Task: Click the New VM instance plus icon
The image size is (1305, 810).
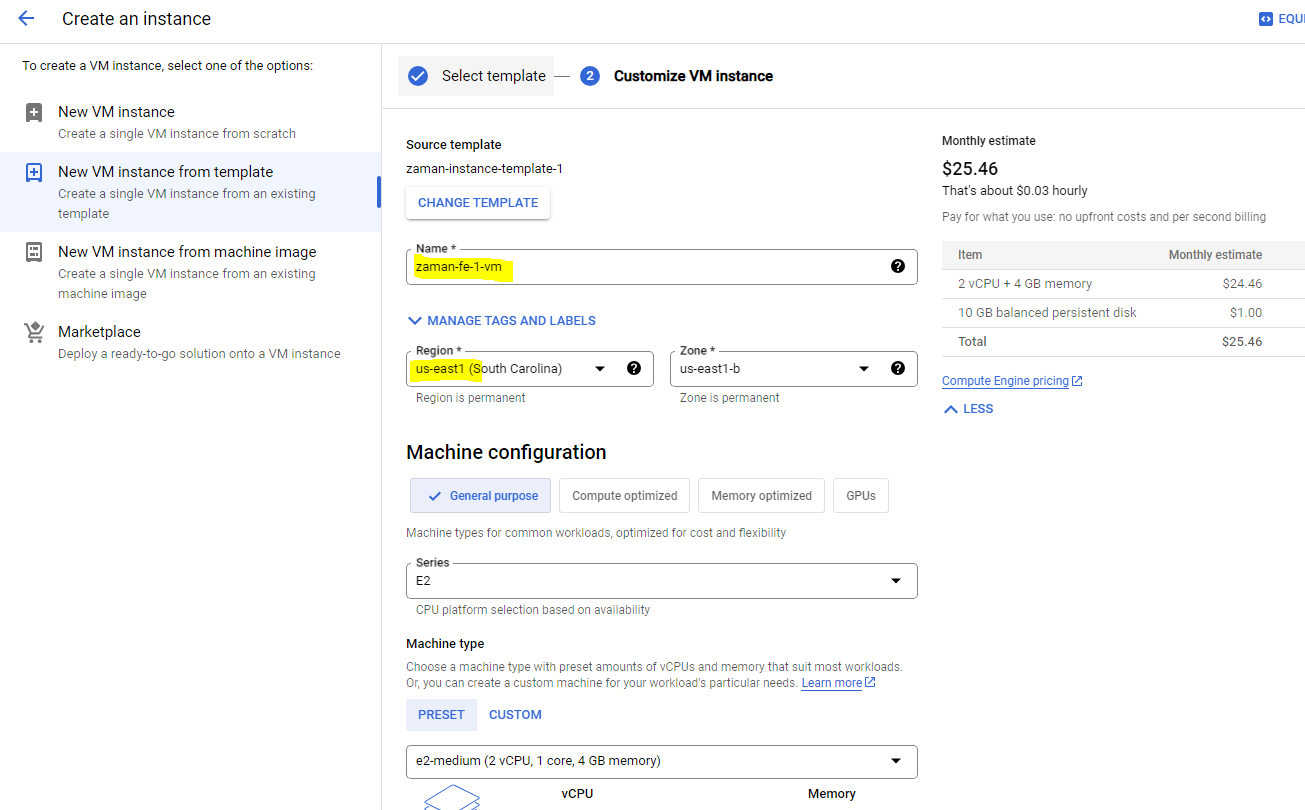Action: click(34, 112)
